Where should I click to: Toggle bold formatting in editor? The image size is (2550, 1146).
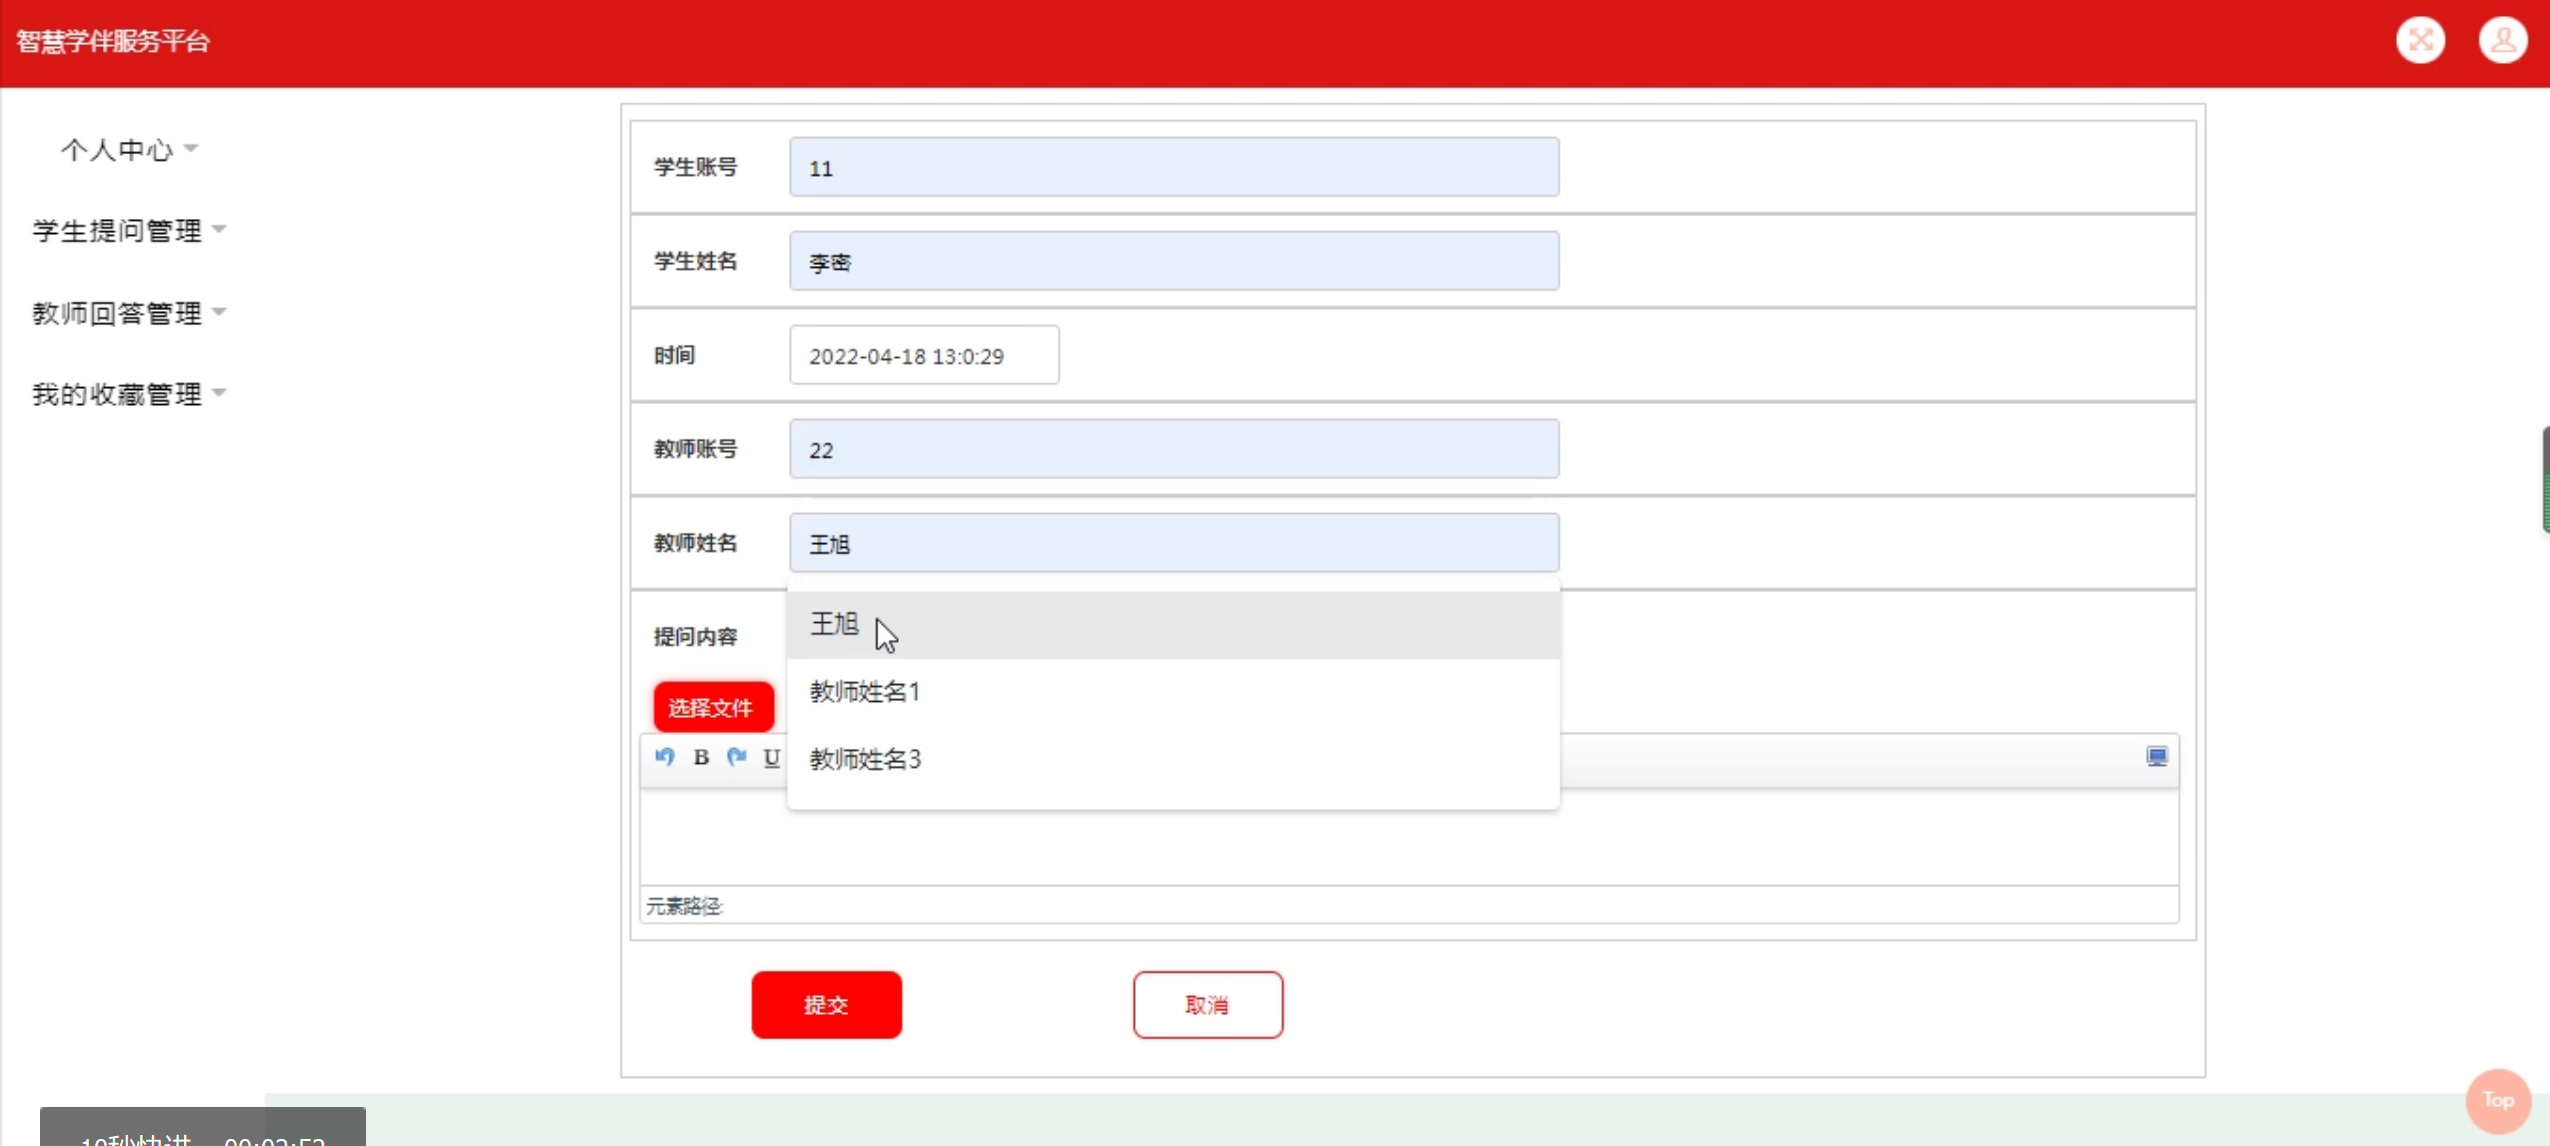click(x=701, y=757)
